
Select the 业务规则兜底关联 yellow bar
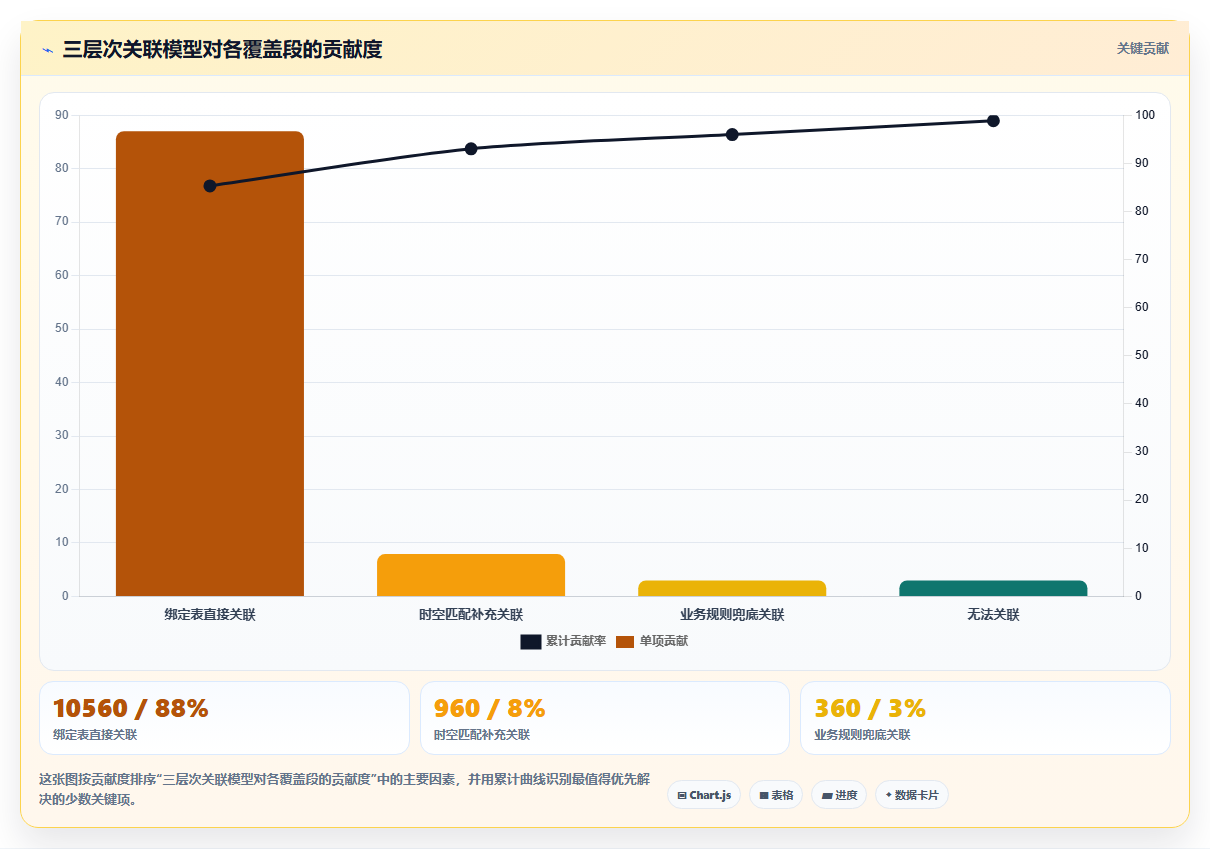click(732, 588)
